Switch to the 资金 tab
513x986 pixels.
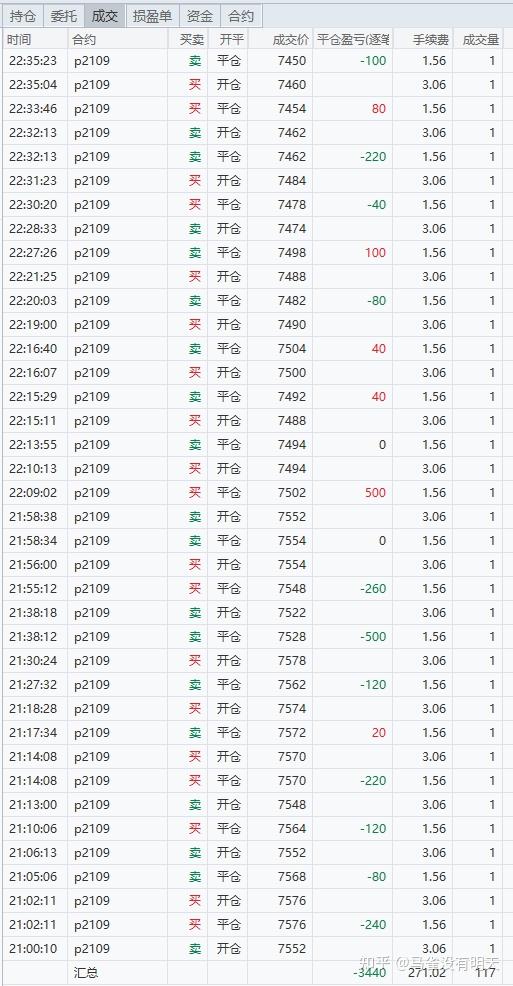200,16
